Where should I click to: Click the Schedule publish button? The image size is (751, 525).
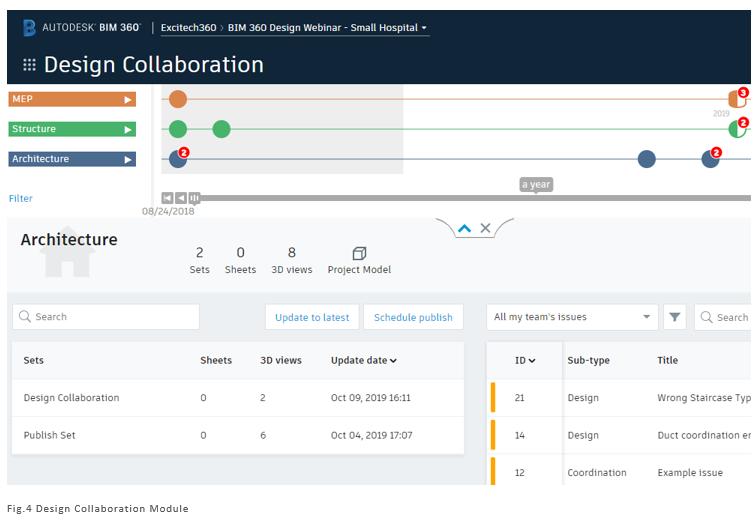pyautogui.click(x=413, y=317)
